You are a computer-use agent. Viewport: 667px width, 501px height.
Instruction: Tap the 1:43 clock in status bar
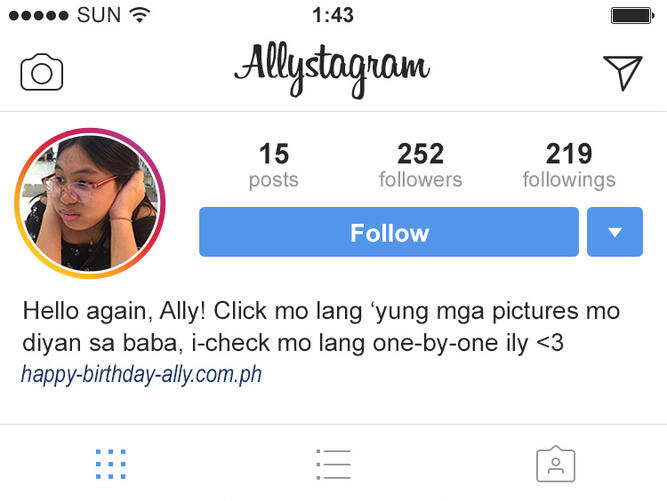[333, 15]
